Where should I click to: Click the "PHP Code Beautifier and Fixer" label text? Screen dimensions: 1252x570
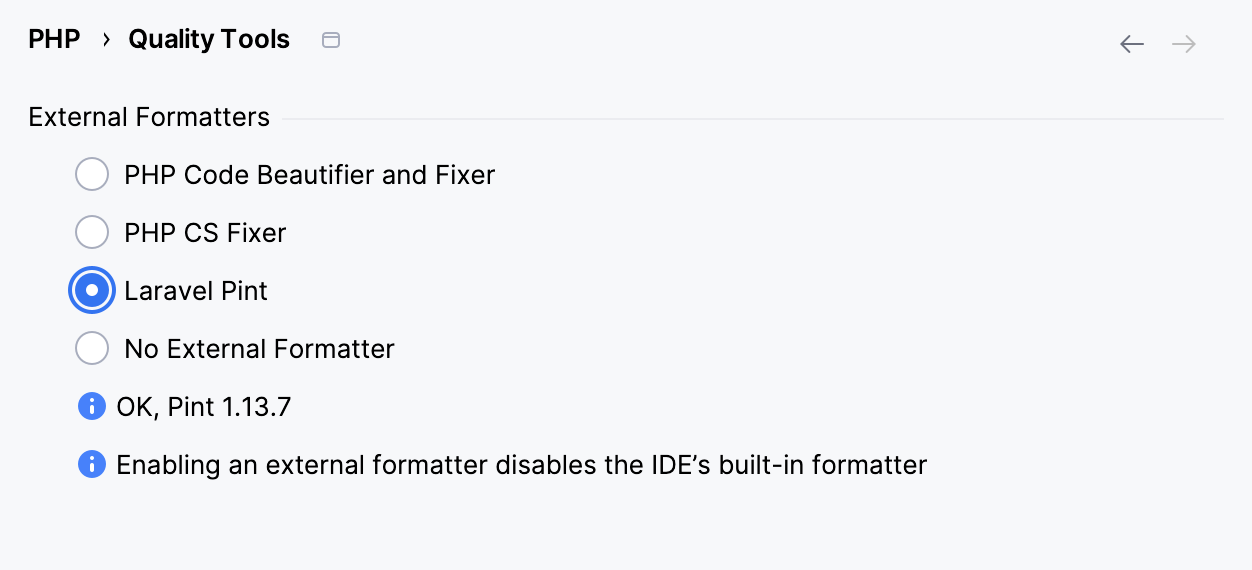(x=309, y=175)
